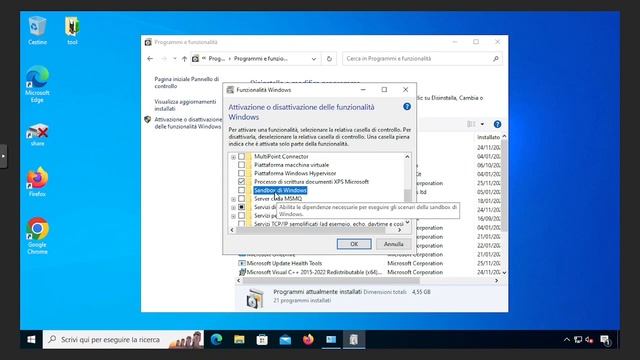Focus the taskbar search box
This screenshot has height=360, width=640.
coord(123,340)
